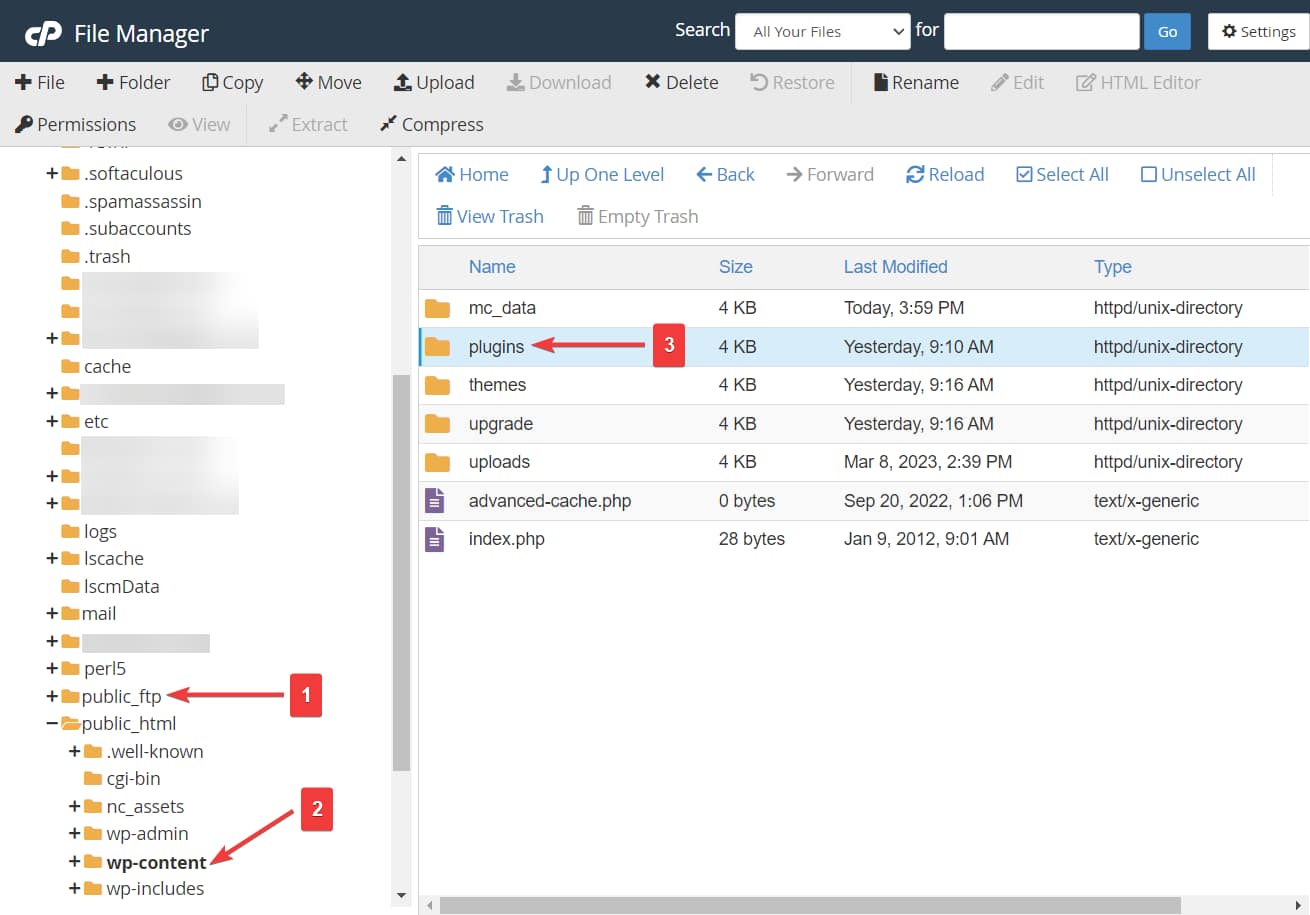Create a new file using the File icon
This screenshot has width=1310, height=915.
pyautogui.click(x=39, y=82)
